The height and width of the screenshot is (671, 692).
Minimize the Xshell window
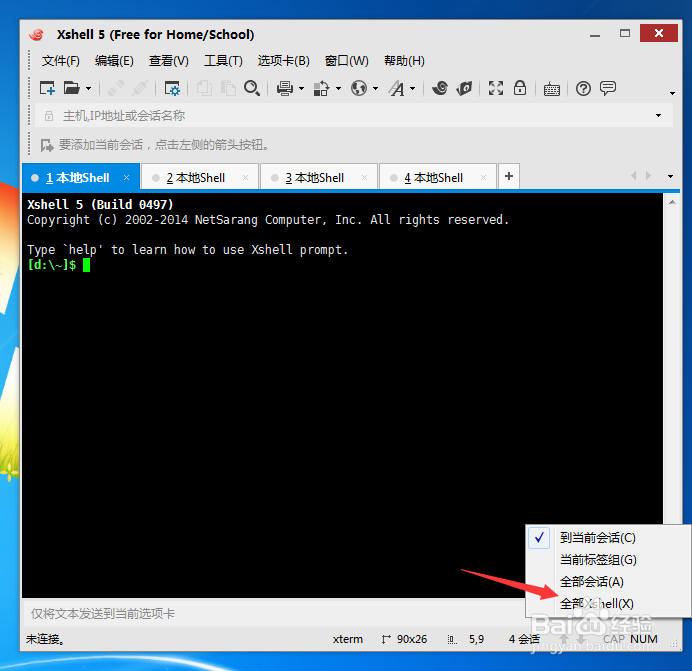tap(595, 34)
